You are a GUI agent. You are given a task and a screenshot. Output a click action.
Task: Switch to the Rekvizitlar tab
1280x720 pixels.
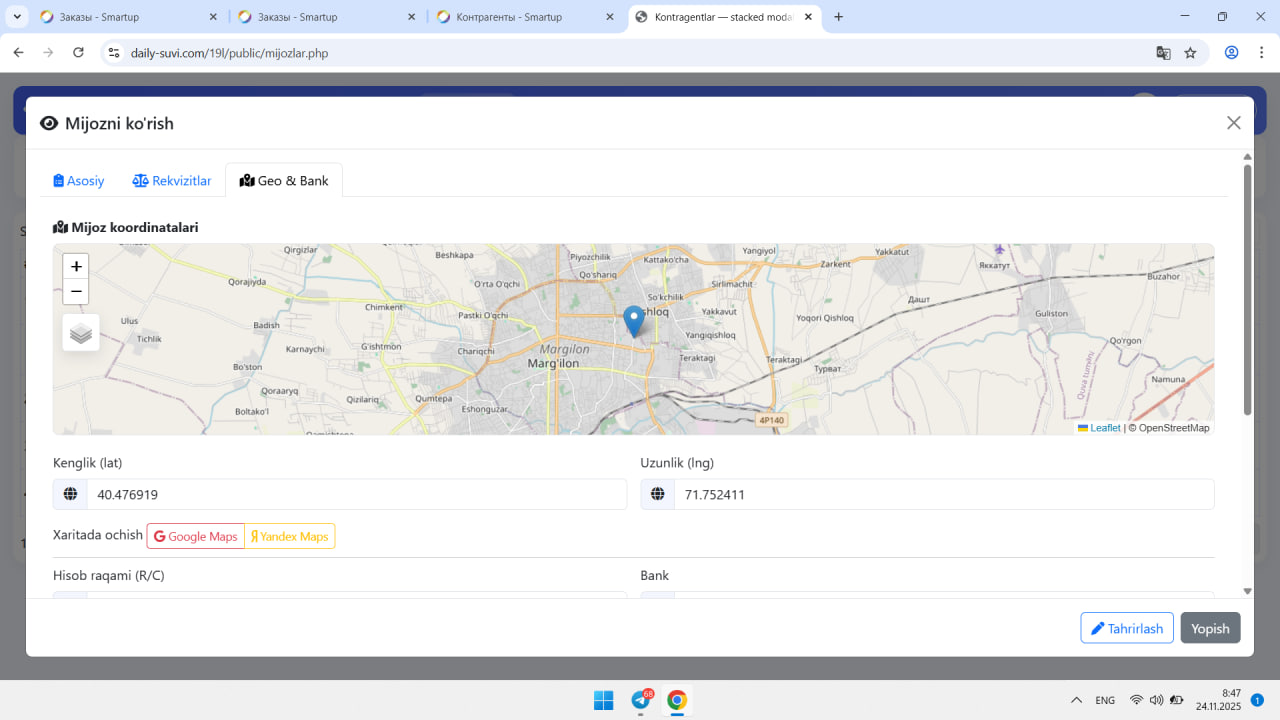click(172, 181)
